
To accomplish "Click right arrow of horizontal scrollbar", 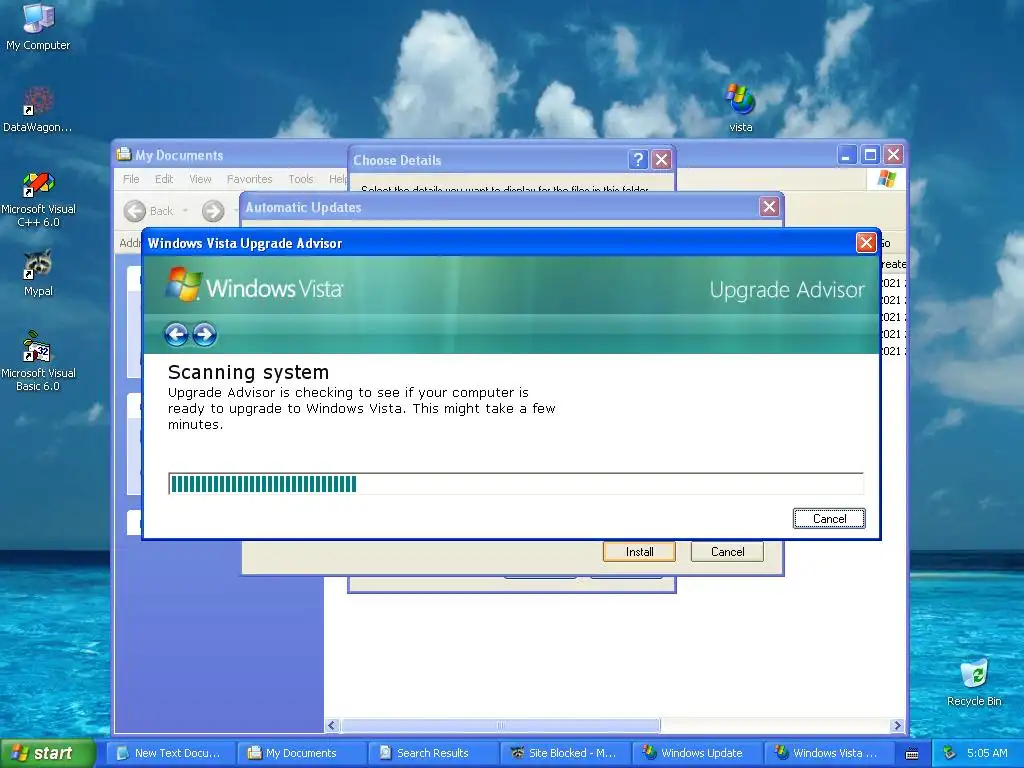I will (x=897, y=726).
